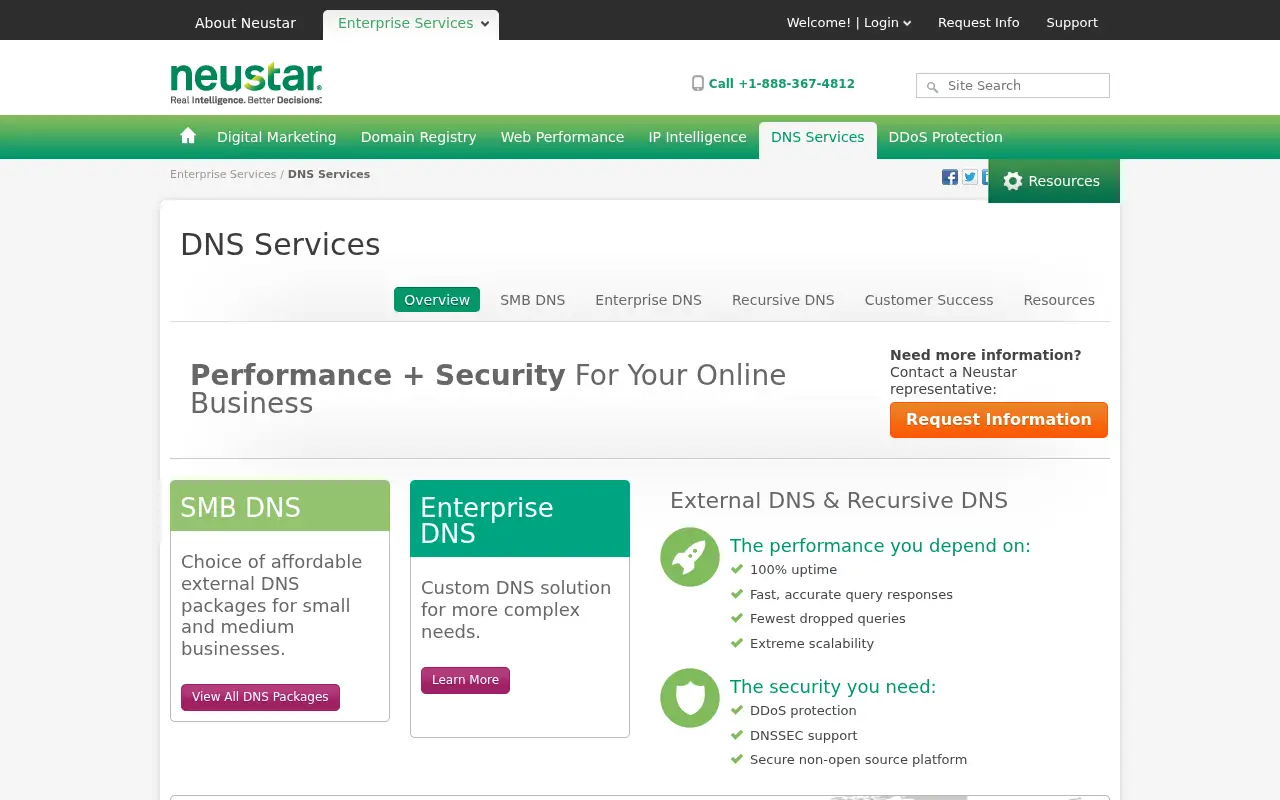Open the Request Info link in top bar
This screenshot has height=800, width=1280.
coord(979,23)
